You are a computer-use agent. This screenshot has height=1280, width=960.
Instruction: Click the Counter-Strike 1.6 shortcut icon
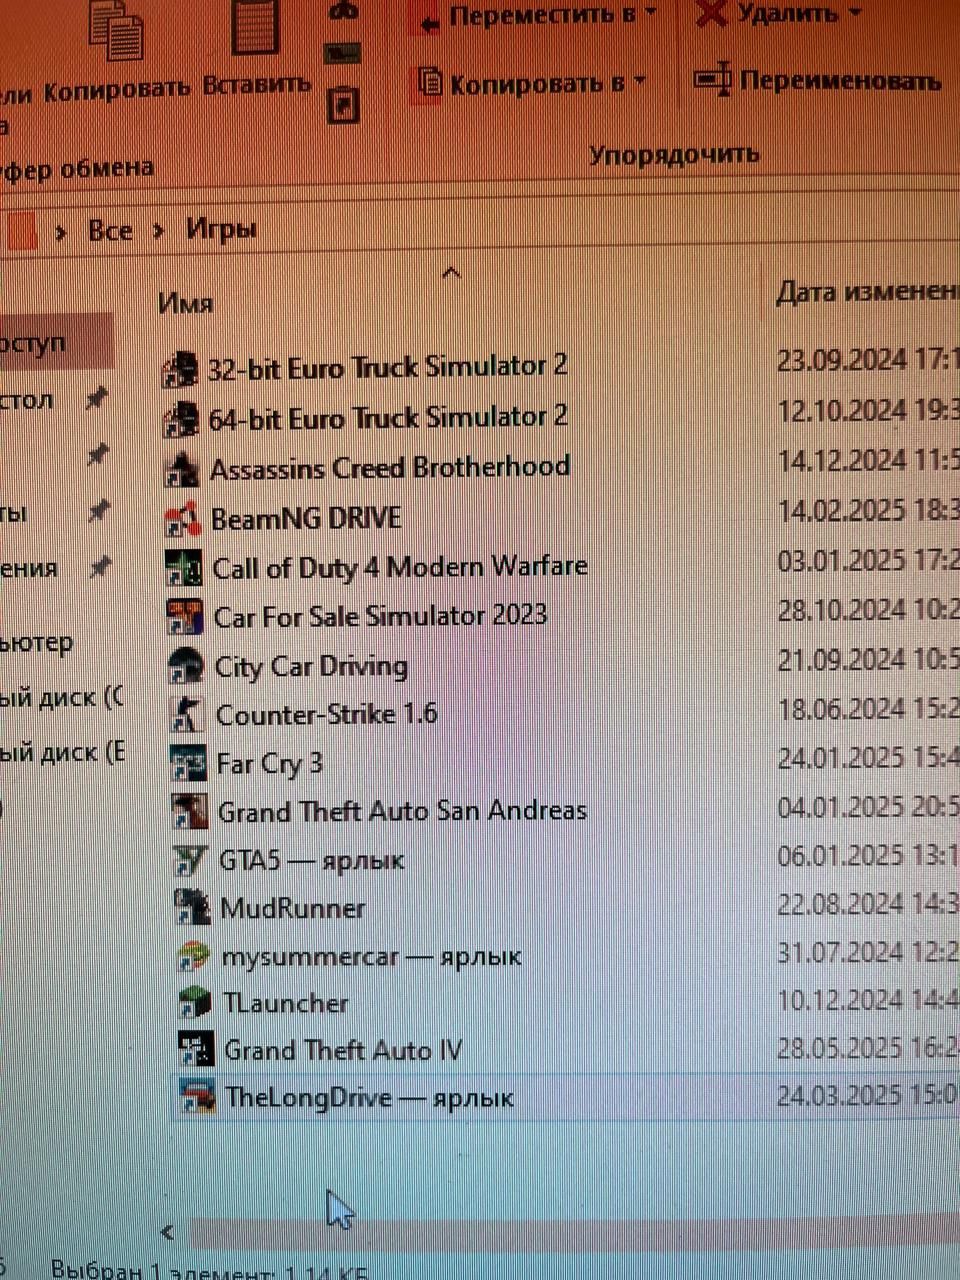(x=187, y=714)
